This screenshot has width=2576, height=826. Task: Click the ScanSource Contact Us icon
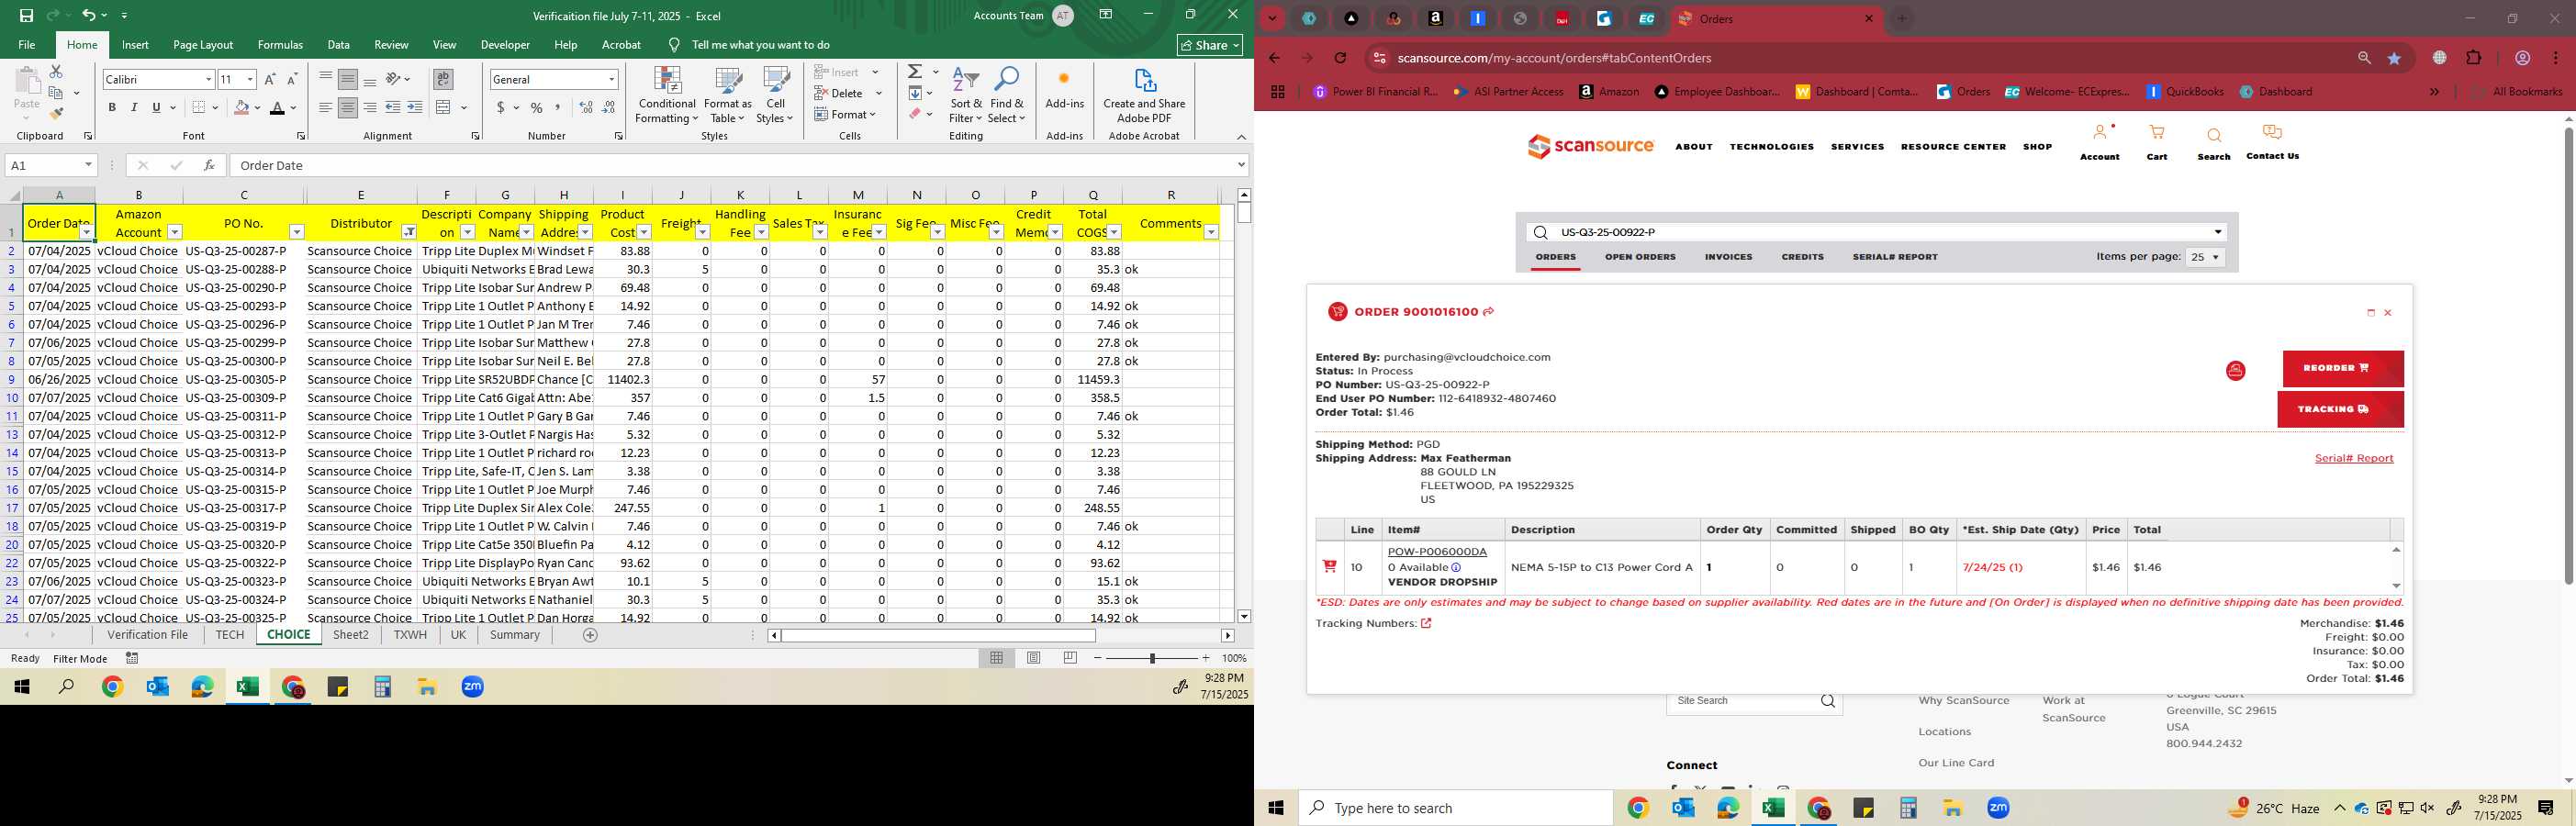pyautogui.click(x=2272, y=133)
